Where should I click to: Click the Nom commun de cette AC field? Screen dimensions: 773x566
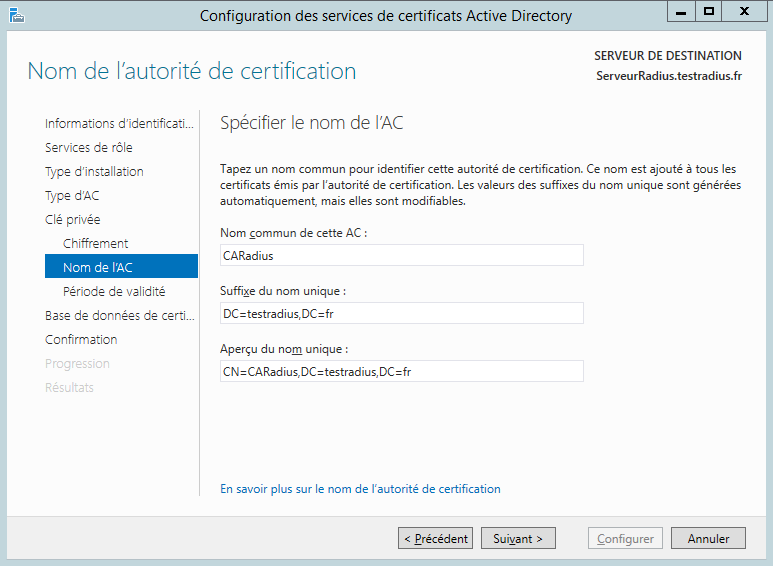point(401,256)
